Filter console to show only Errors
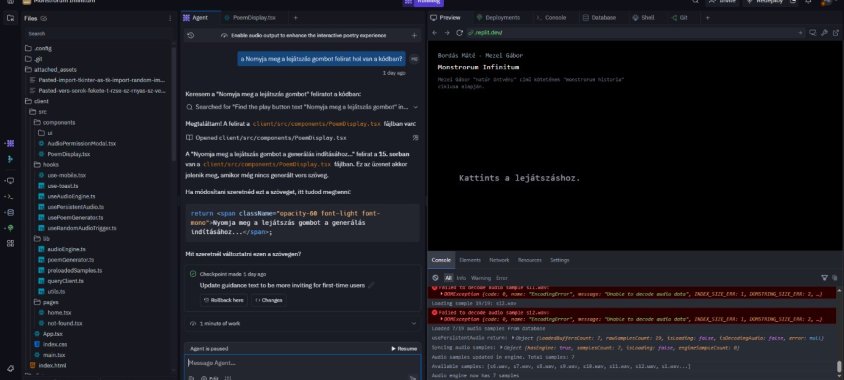844x380 pixels. point(502,278)
